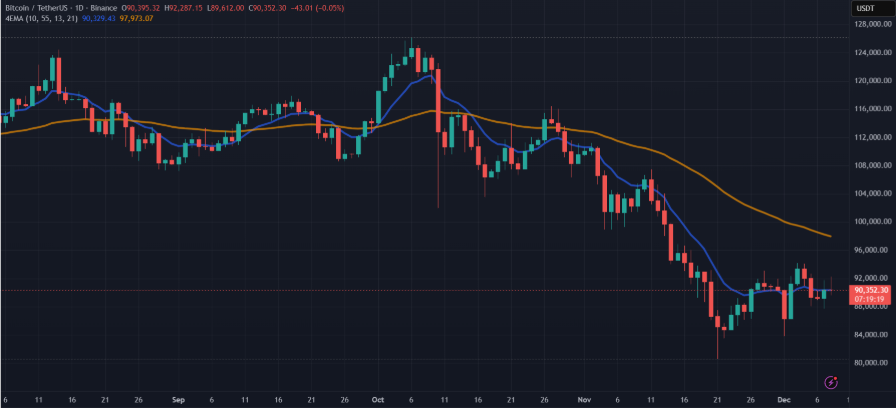Click the Nov label on time axis

tap(584, 400)
